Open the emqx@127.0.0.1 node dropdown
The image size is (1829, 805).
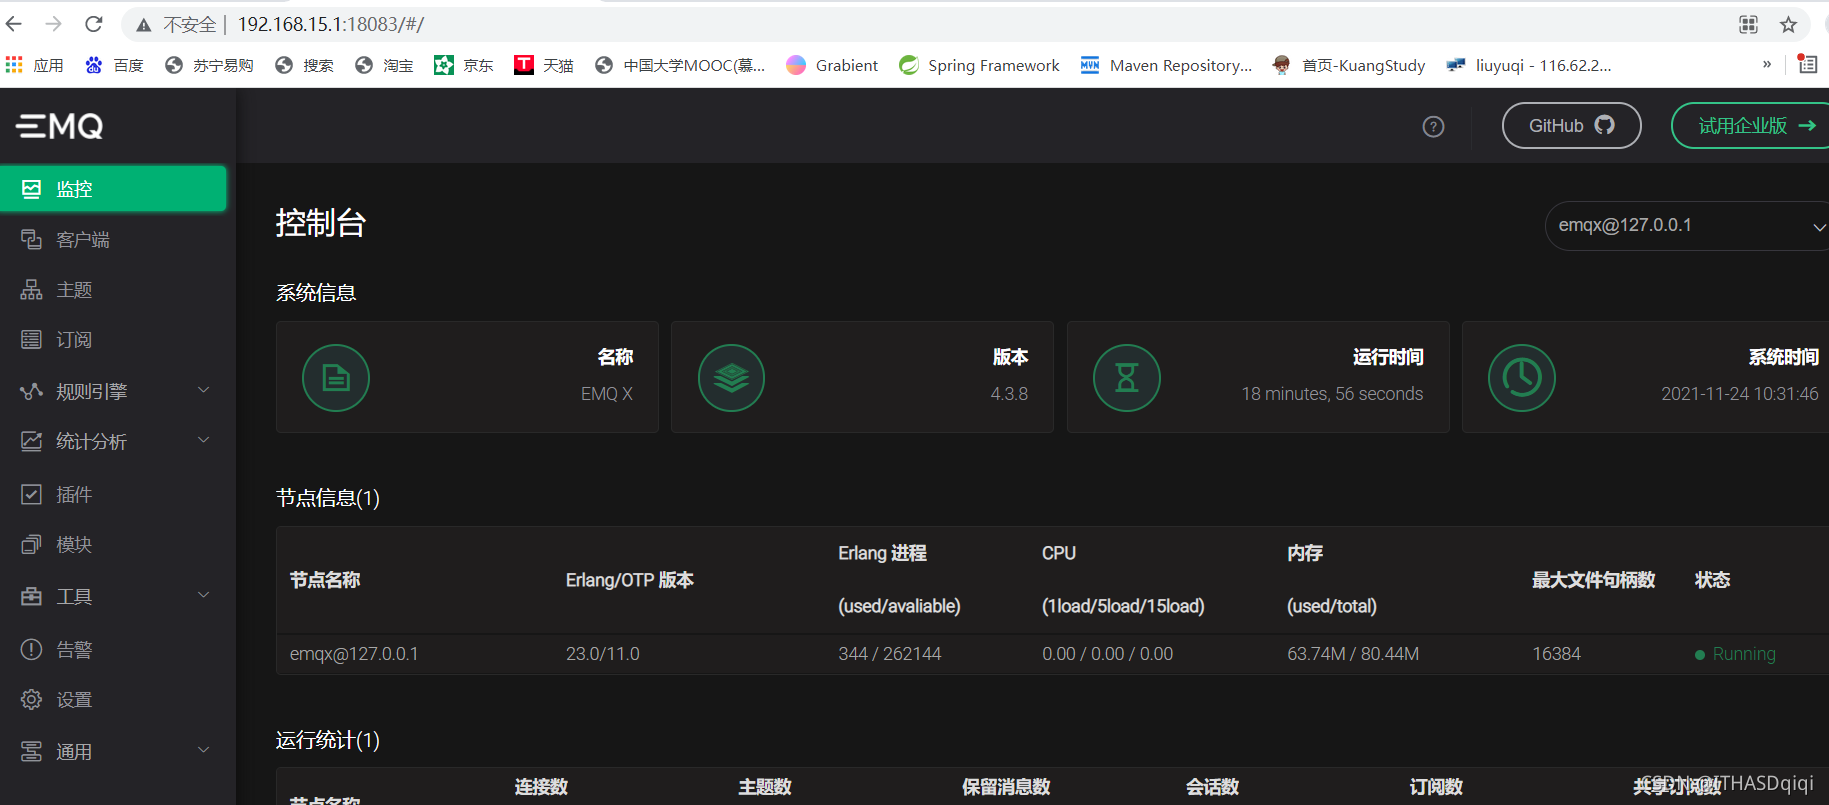(x=1688, y=226)
